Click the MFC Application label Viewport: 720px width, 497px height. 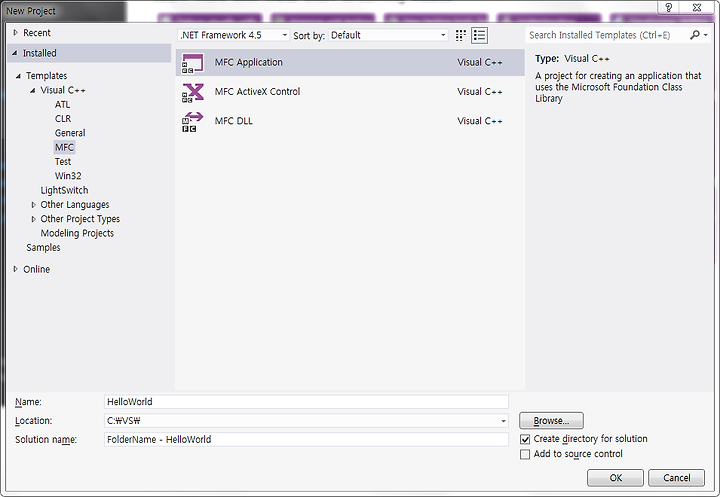[x=248, y=62]
